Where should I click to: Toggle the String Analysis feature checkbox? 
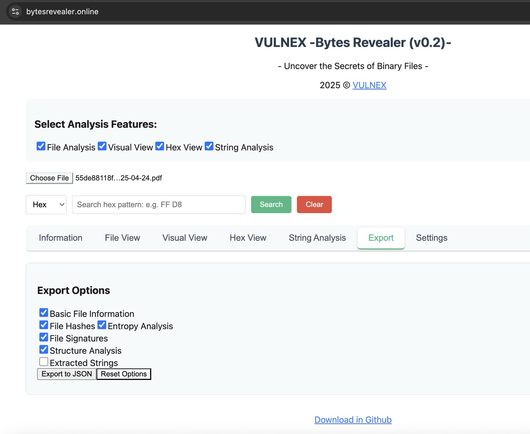click(x=209, y=146)
